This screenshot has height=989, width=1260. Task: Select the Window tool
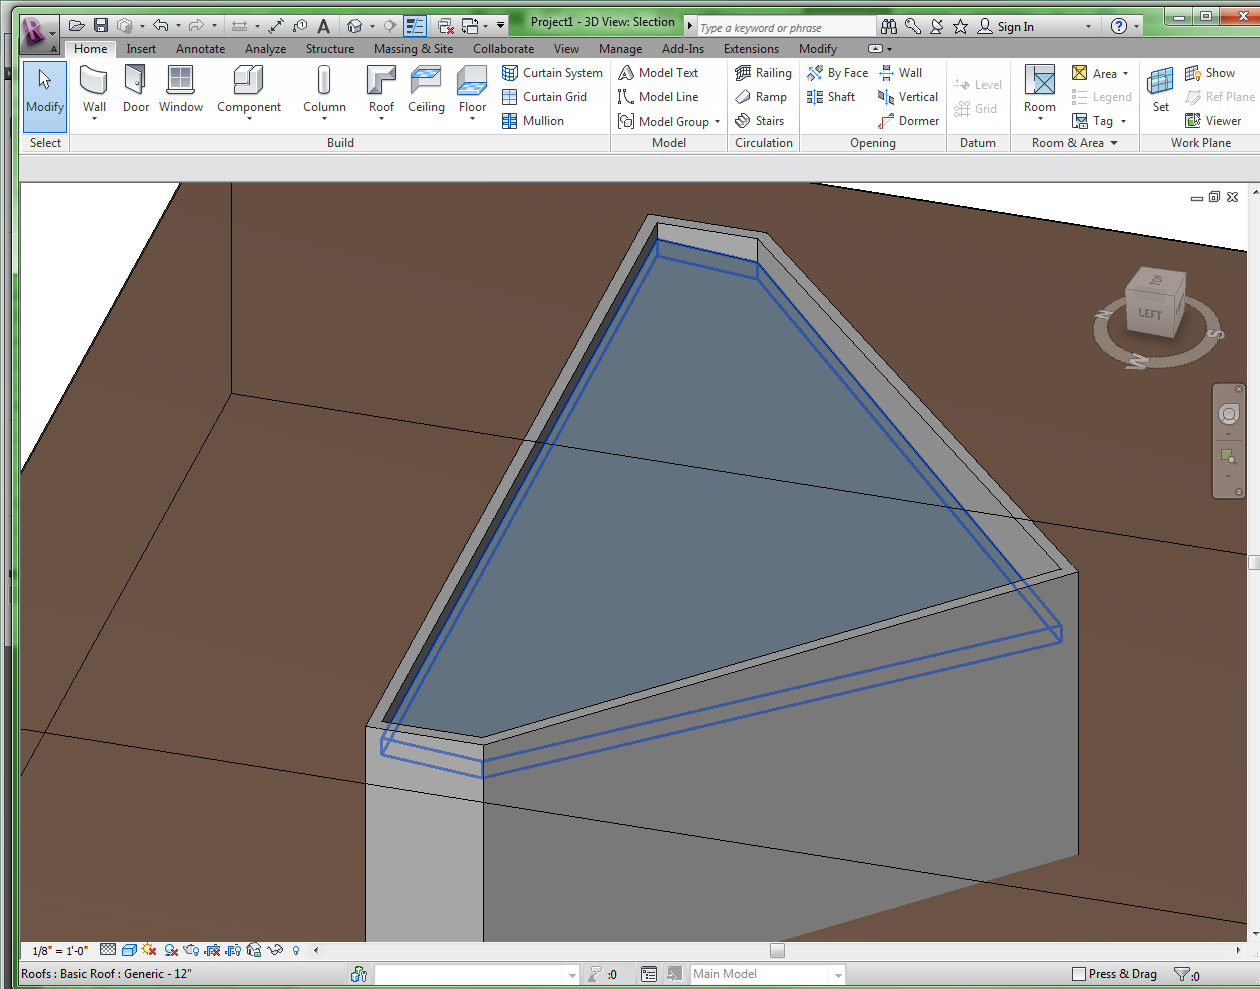point(181,90)
